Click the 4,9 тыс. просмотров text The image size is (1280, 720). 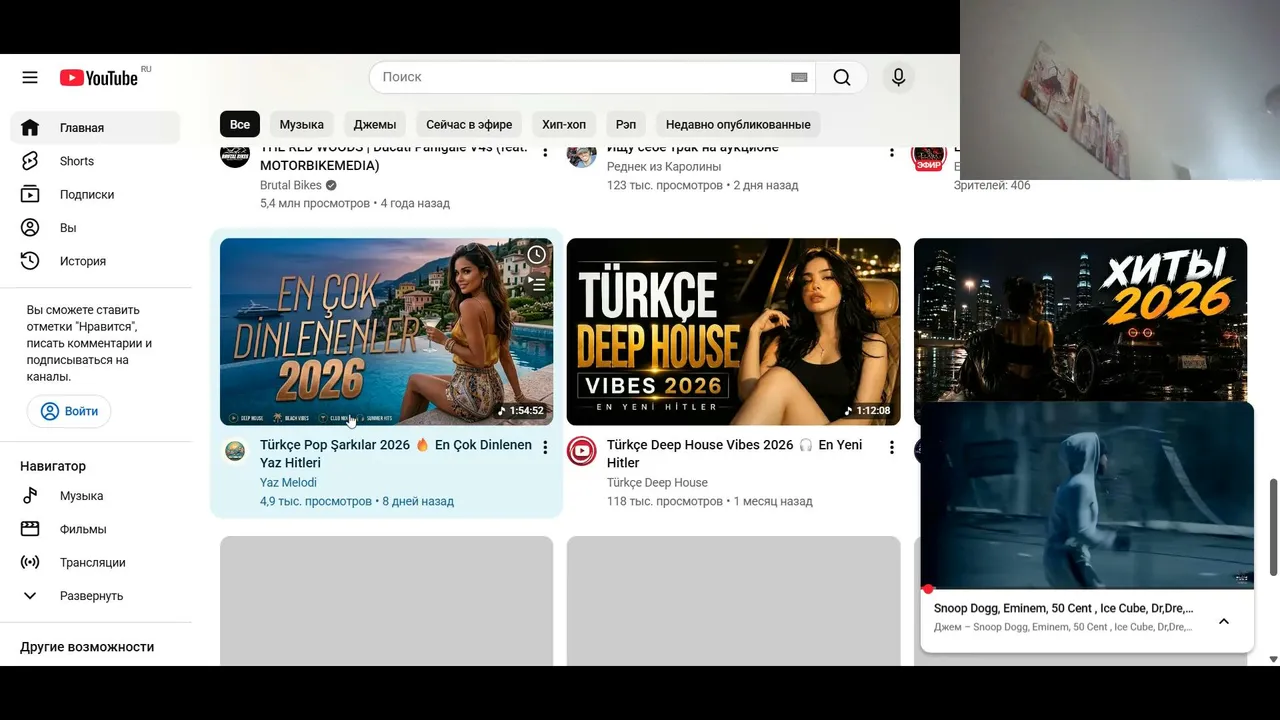click(x=316, y=501)
